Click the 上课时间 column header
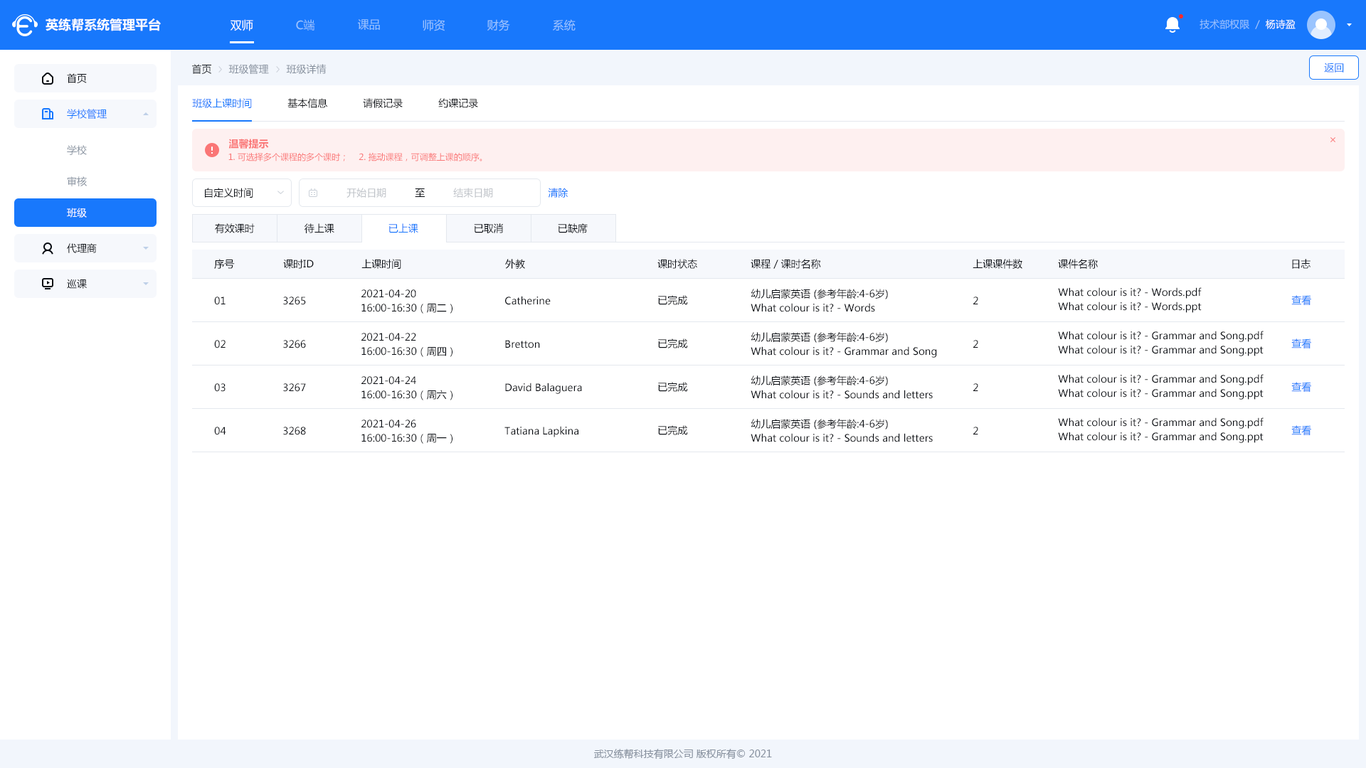This screenshot has height=768, width=1366. click(381, 264)
